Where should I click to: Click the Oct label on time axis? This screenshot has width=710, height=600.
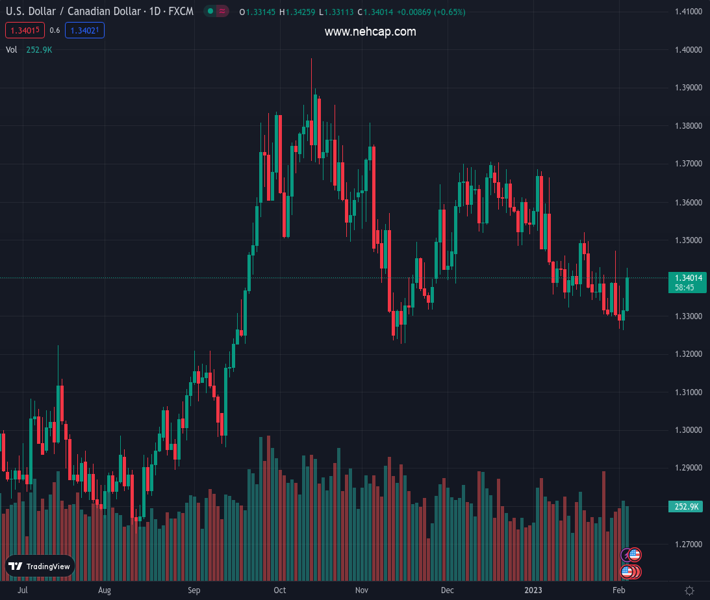(x=279, y=591)
